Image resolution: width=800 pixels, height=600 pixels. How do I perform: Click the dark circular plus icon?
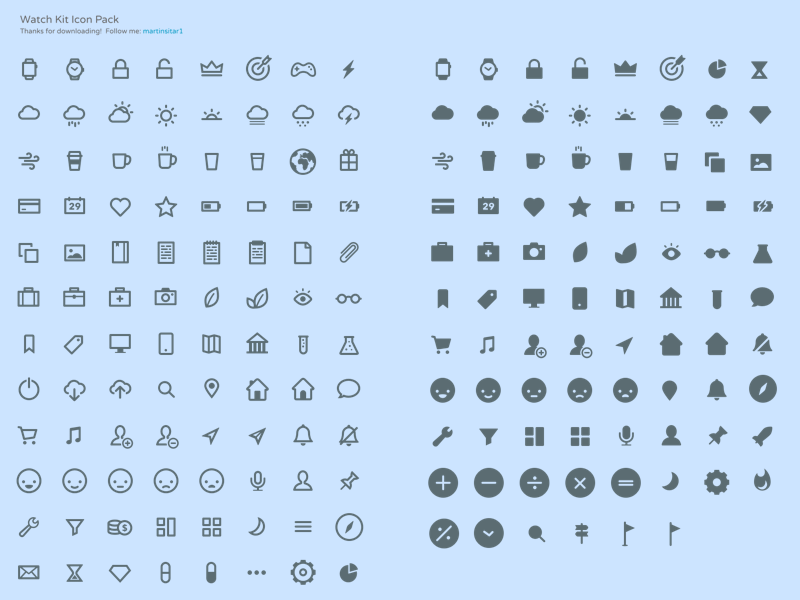click(442, 482)
